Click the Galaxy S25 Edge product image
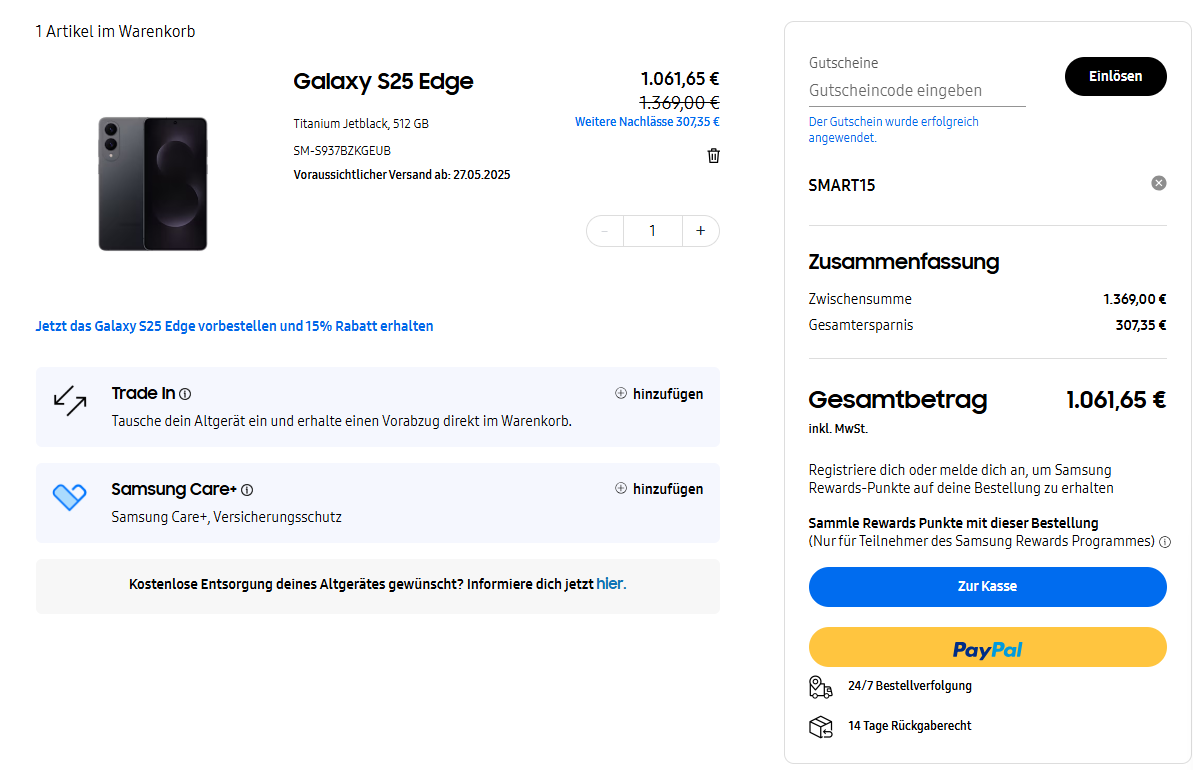 coord(153,184)
